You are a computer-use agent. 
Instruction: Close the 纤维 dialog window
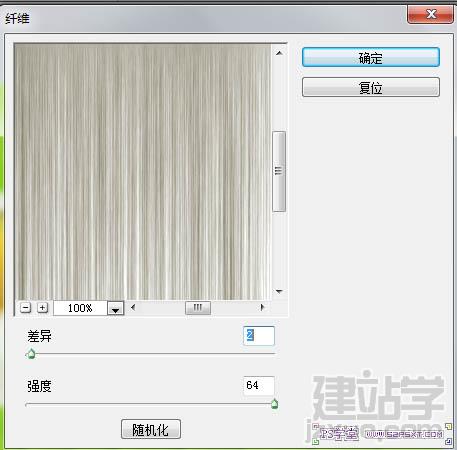[430, 14]
